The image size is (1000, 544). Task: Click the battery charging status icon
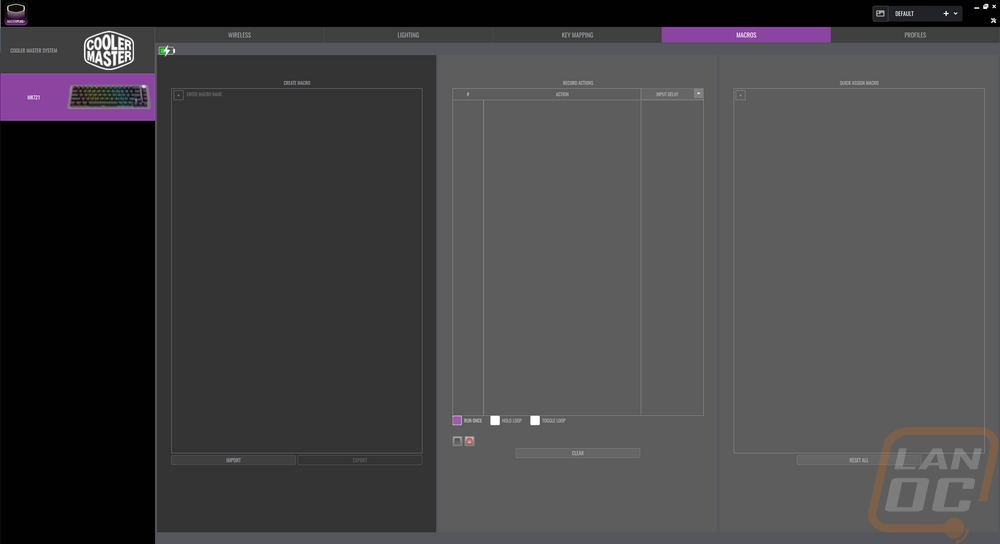click(x=166, y=51)
